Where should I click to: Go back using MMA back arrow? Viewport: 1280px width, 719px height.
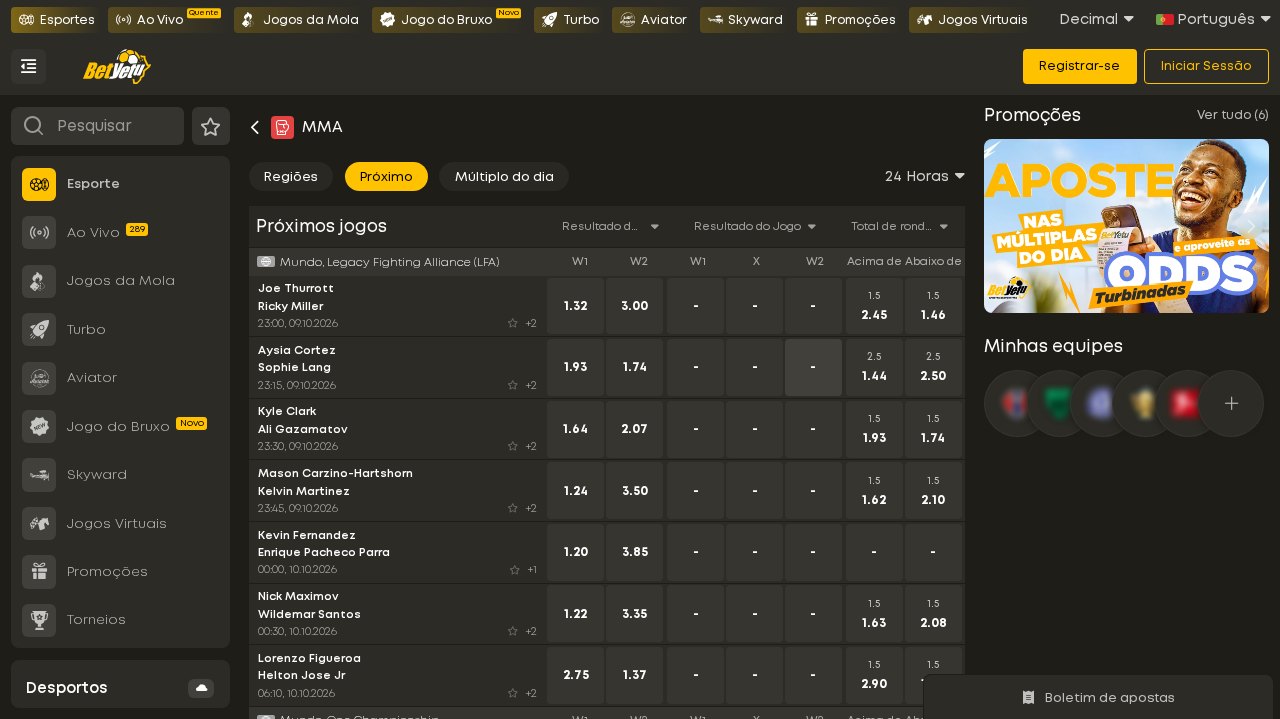255,127
